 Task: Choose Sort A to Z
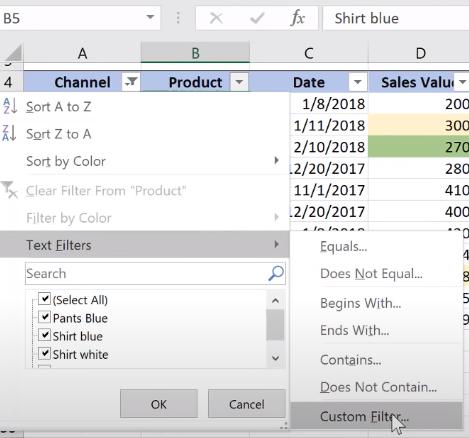(145, 107)
